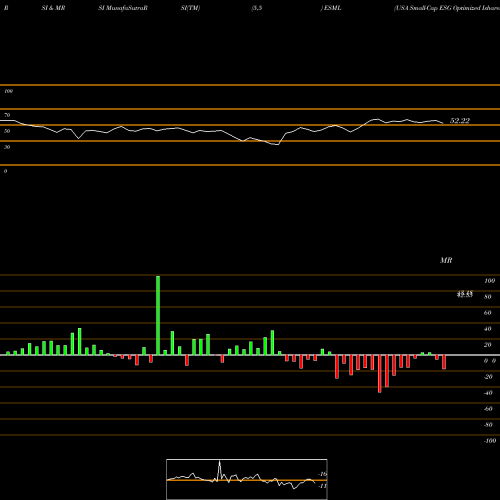Click the 50 level label on RSI panel

[7, 131]
